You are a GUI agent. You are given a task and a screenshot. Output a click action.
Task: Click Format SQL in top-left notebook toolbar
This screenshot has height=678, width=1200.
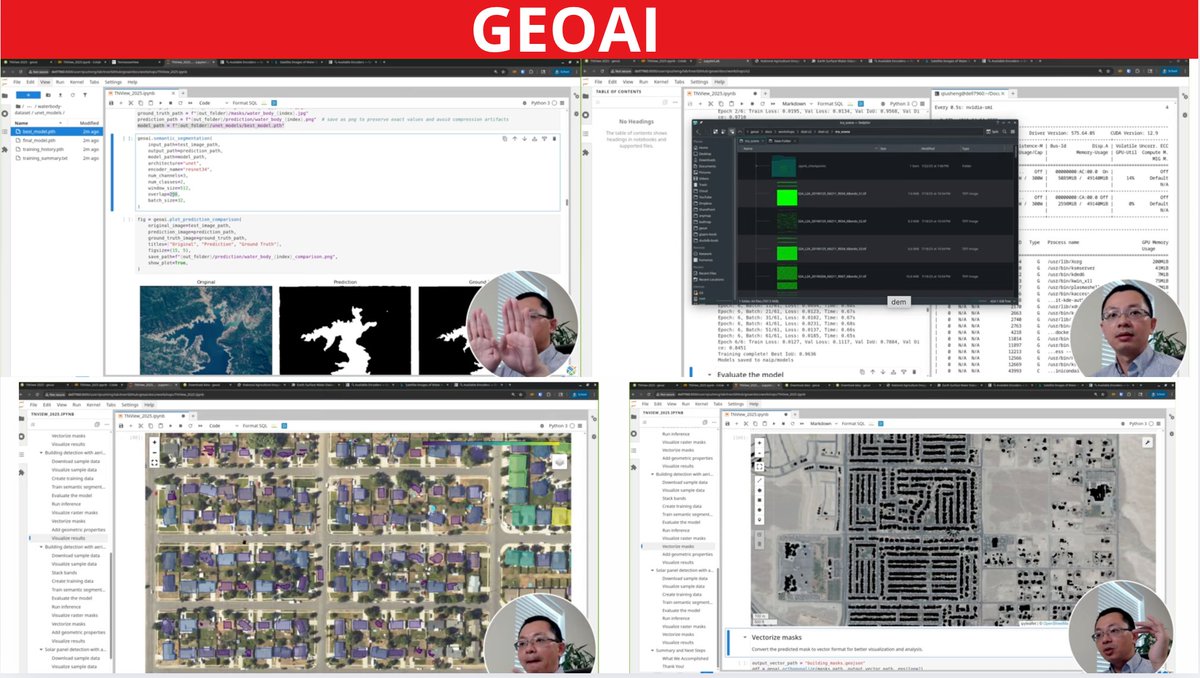tap(245, 103)
